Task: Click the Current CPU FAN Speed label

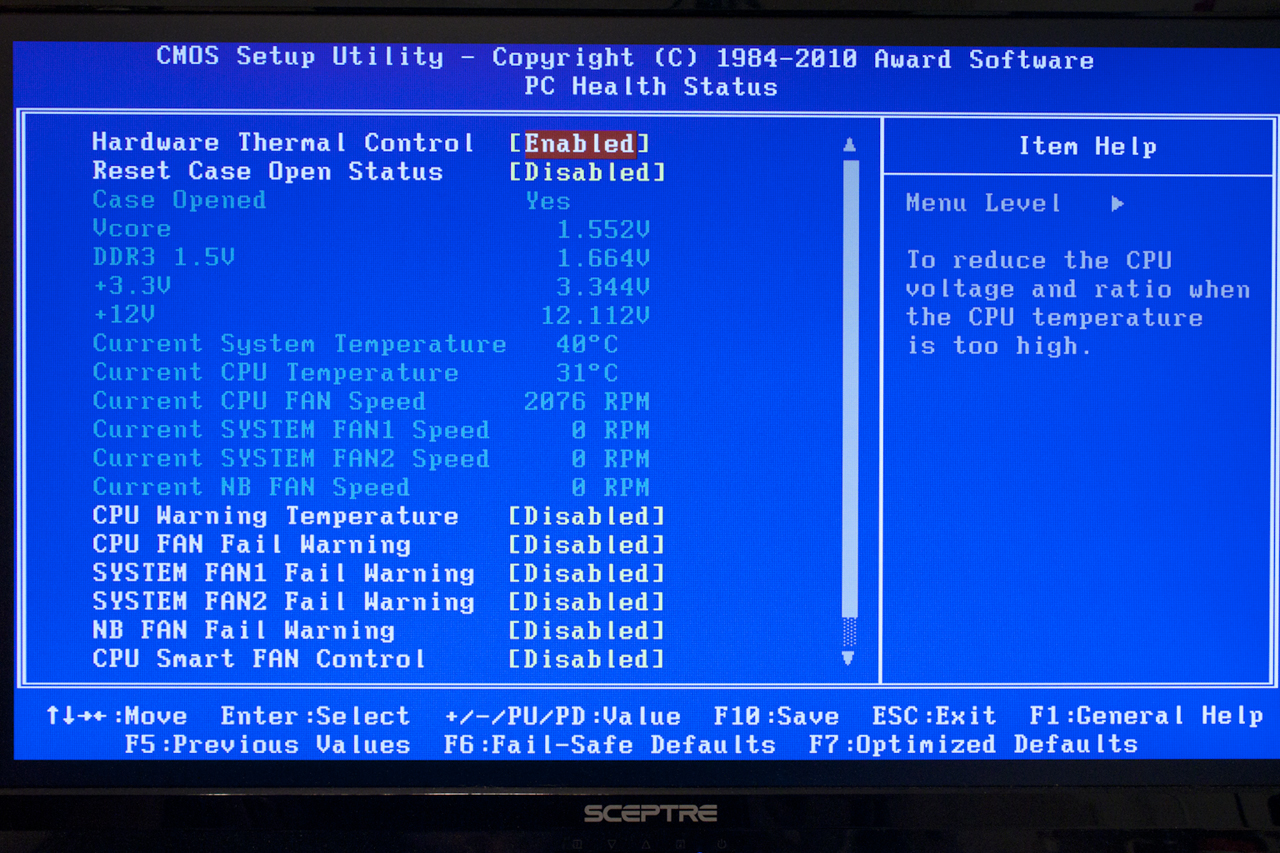Action: (x=259, y=402)
